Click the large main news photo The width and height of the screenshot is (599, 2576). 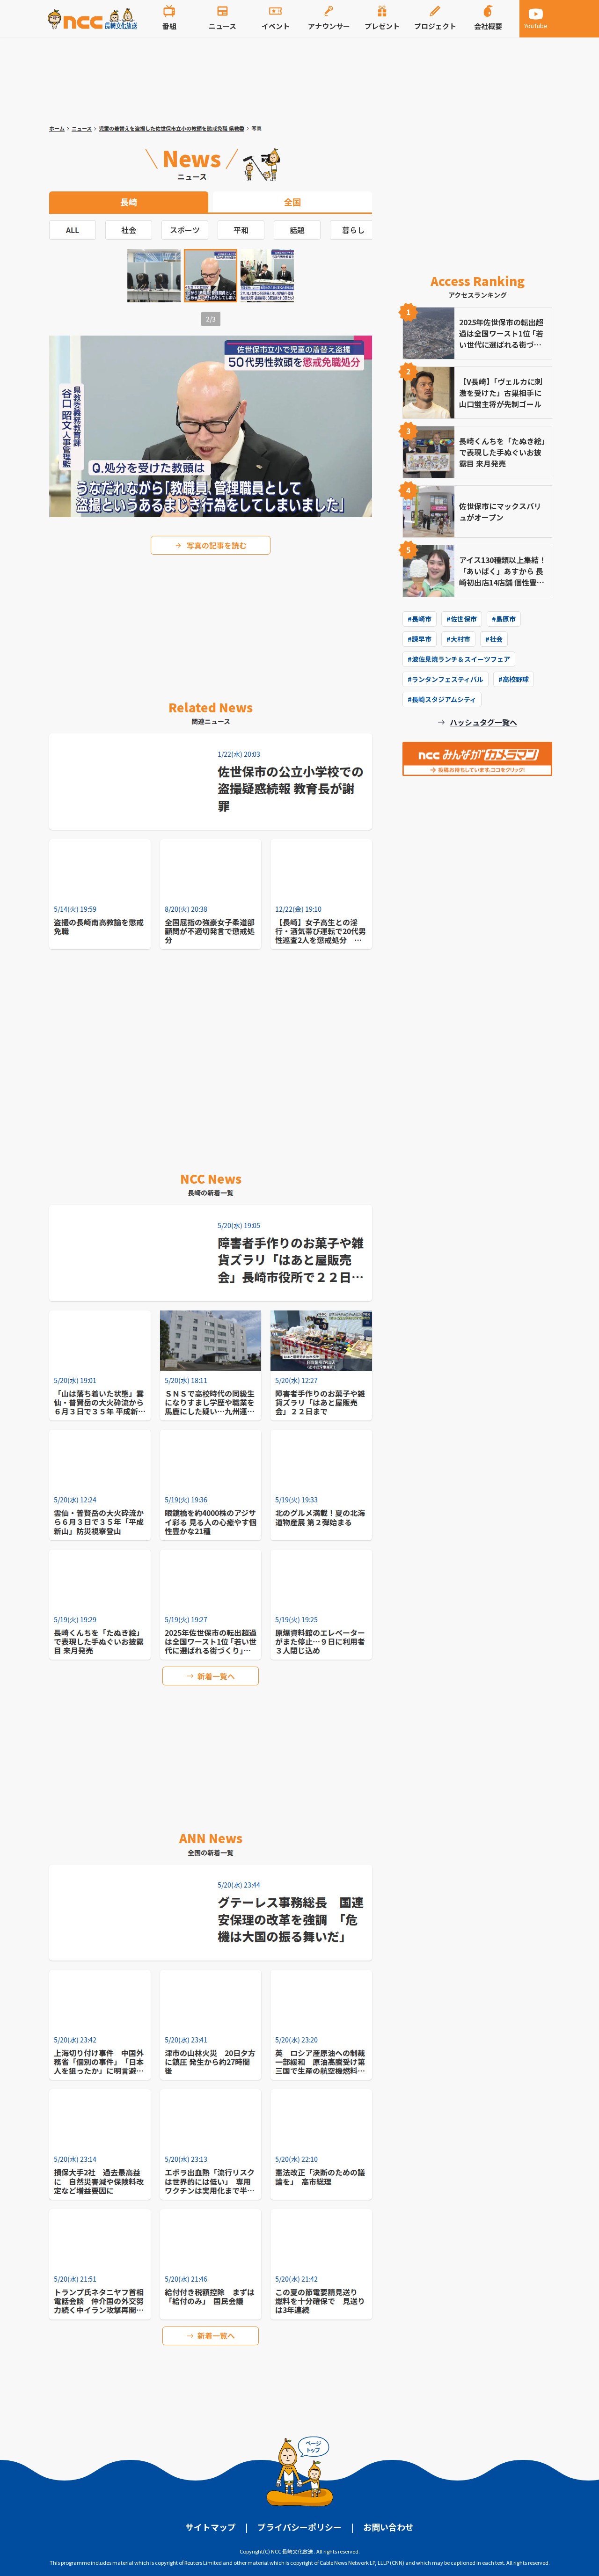(x=210, y=426)
